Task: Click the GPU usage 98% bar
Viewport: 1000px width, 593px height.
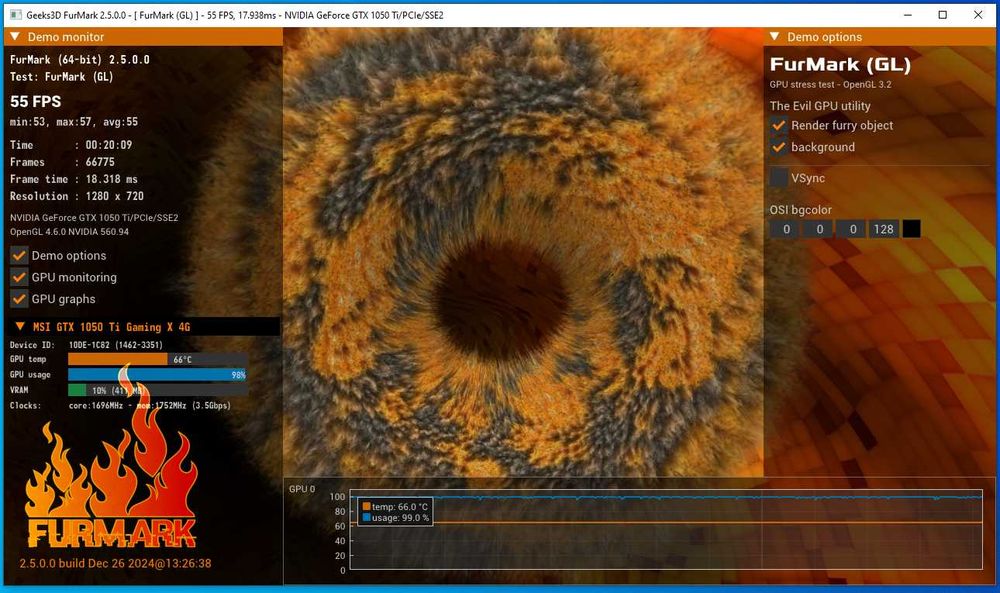Action: [x=158, y=375]
